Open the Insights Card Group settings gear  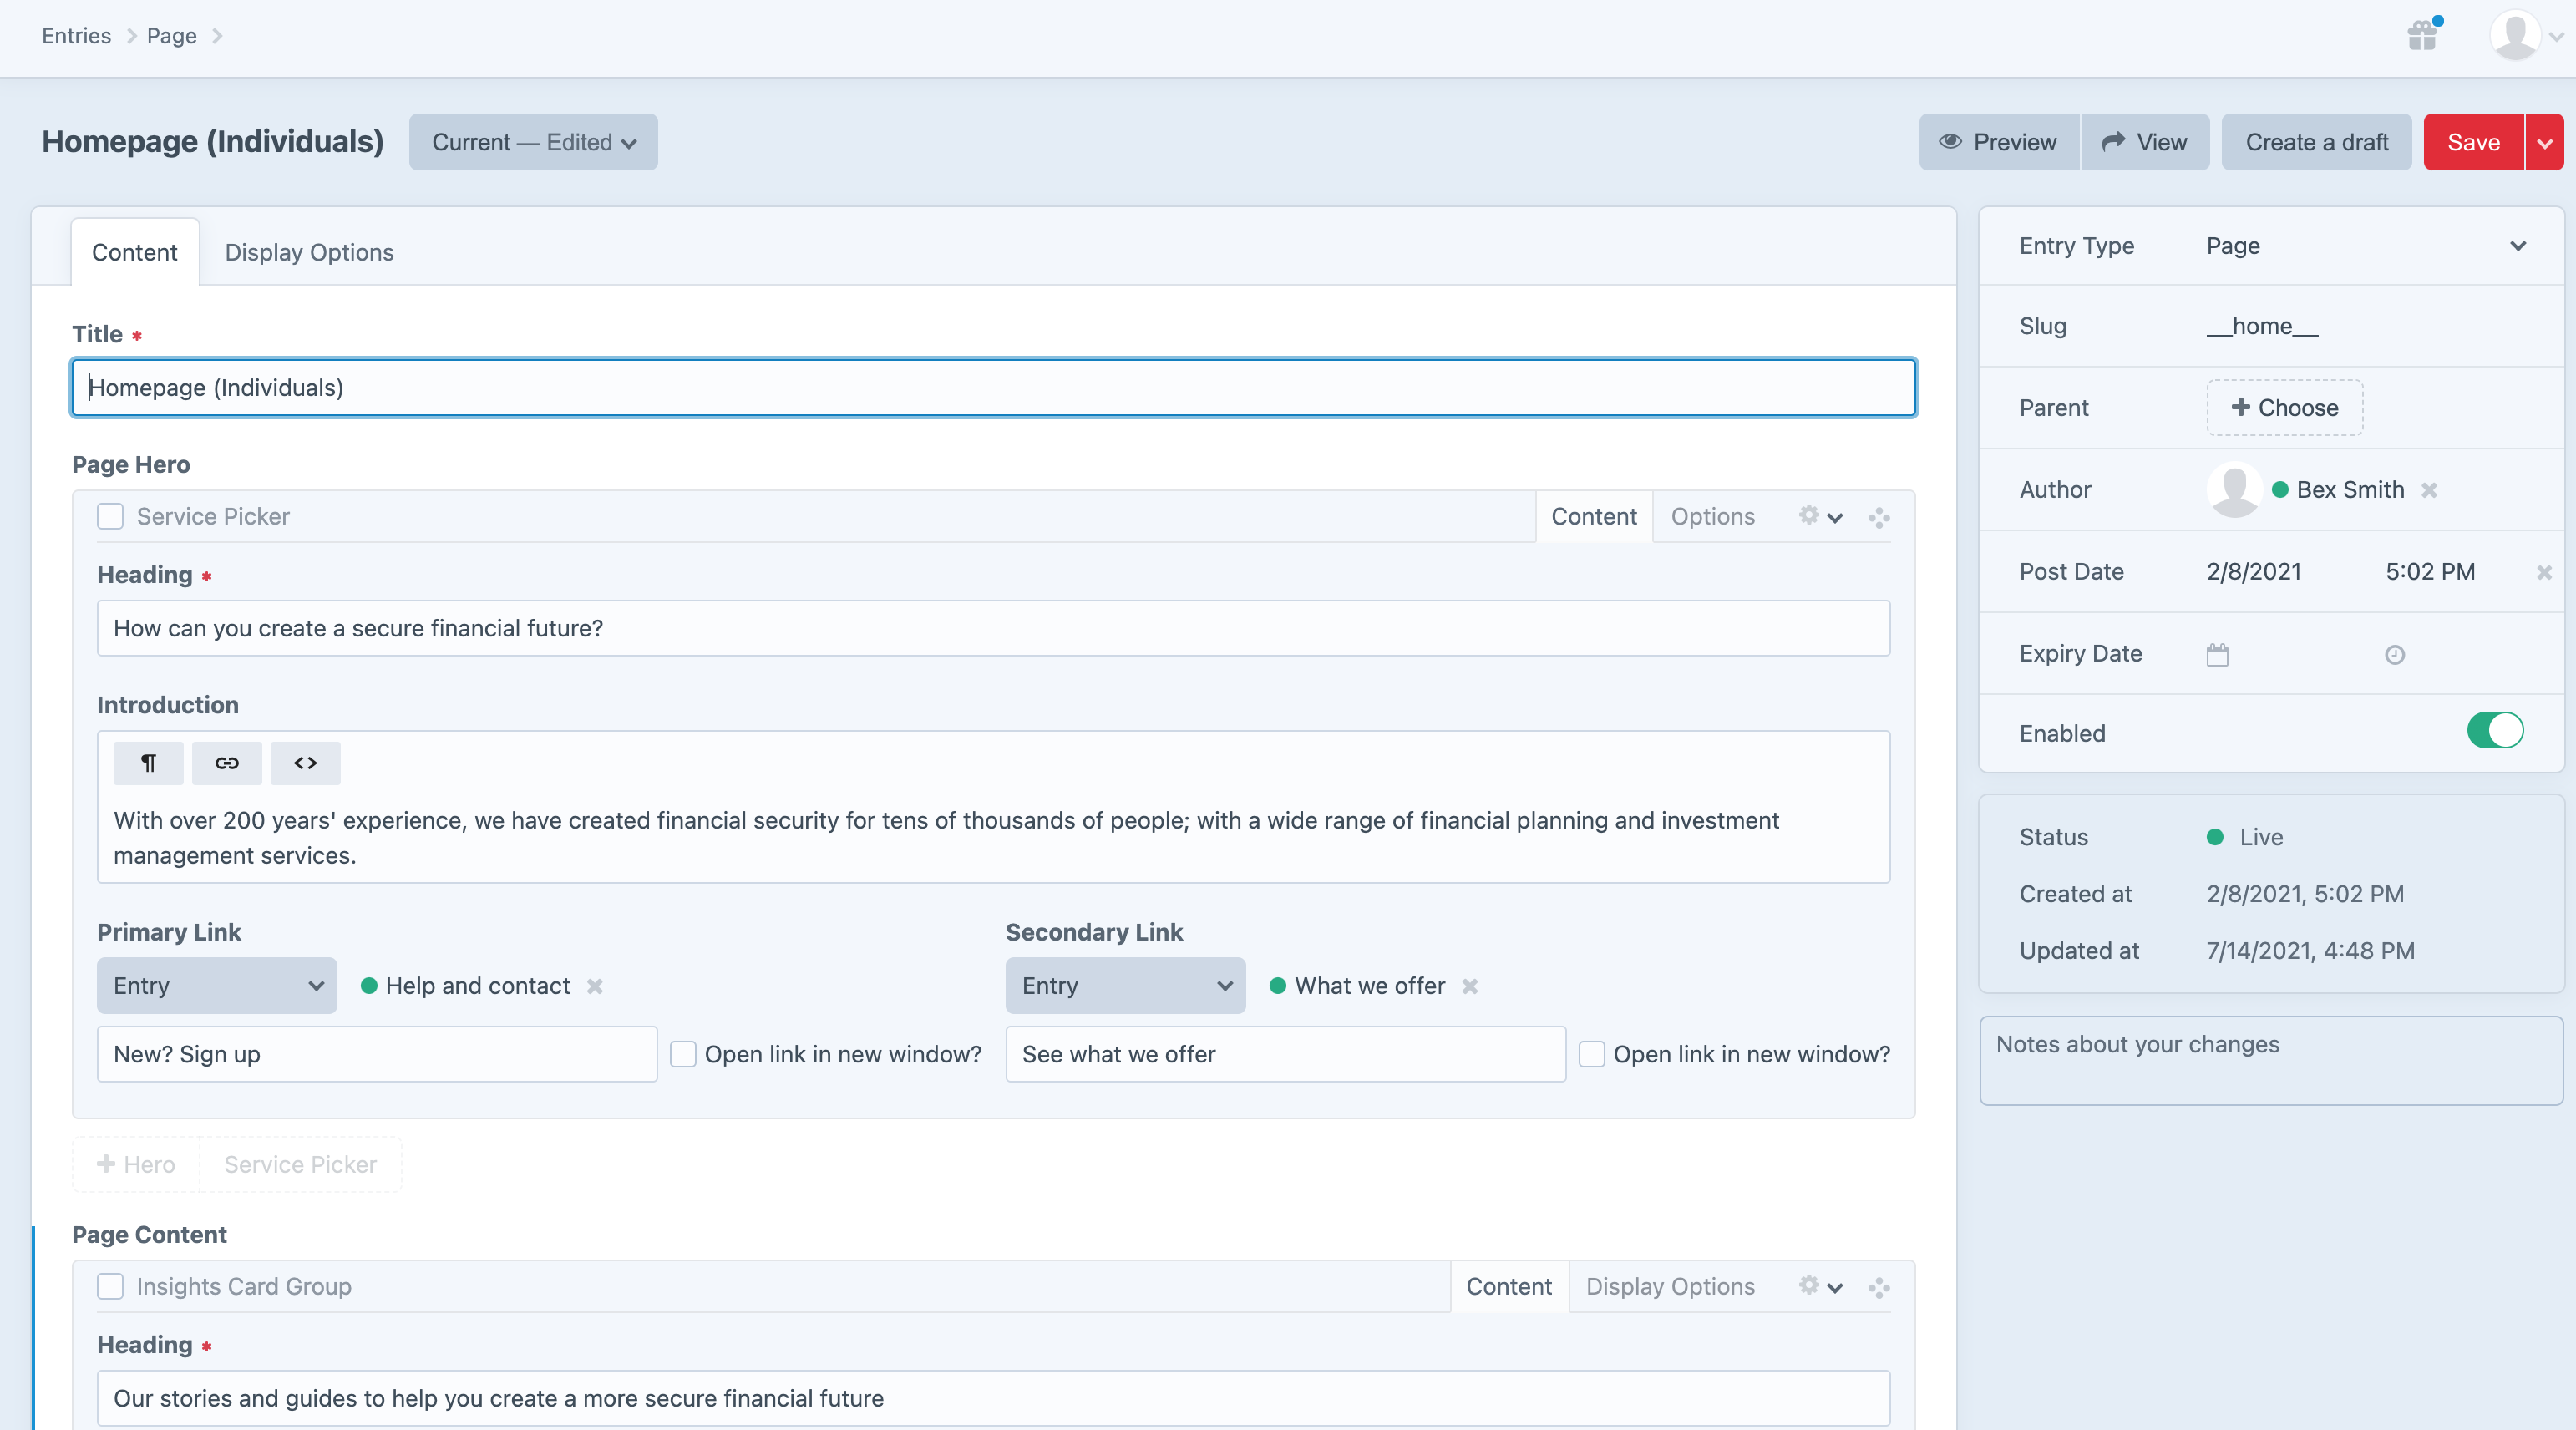(x=1820, y=1286)
